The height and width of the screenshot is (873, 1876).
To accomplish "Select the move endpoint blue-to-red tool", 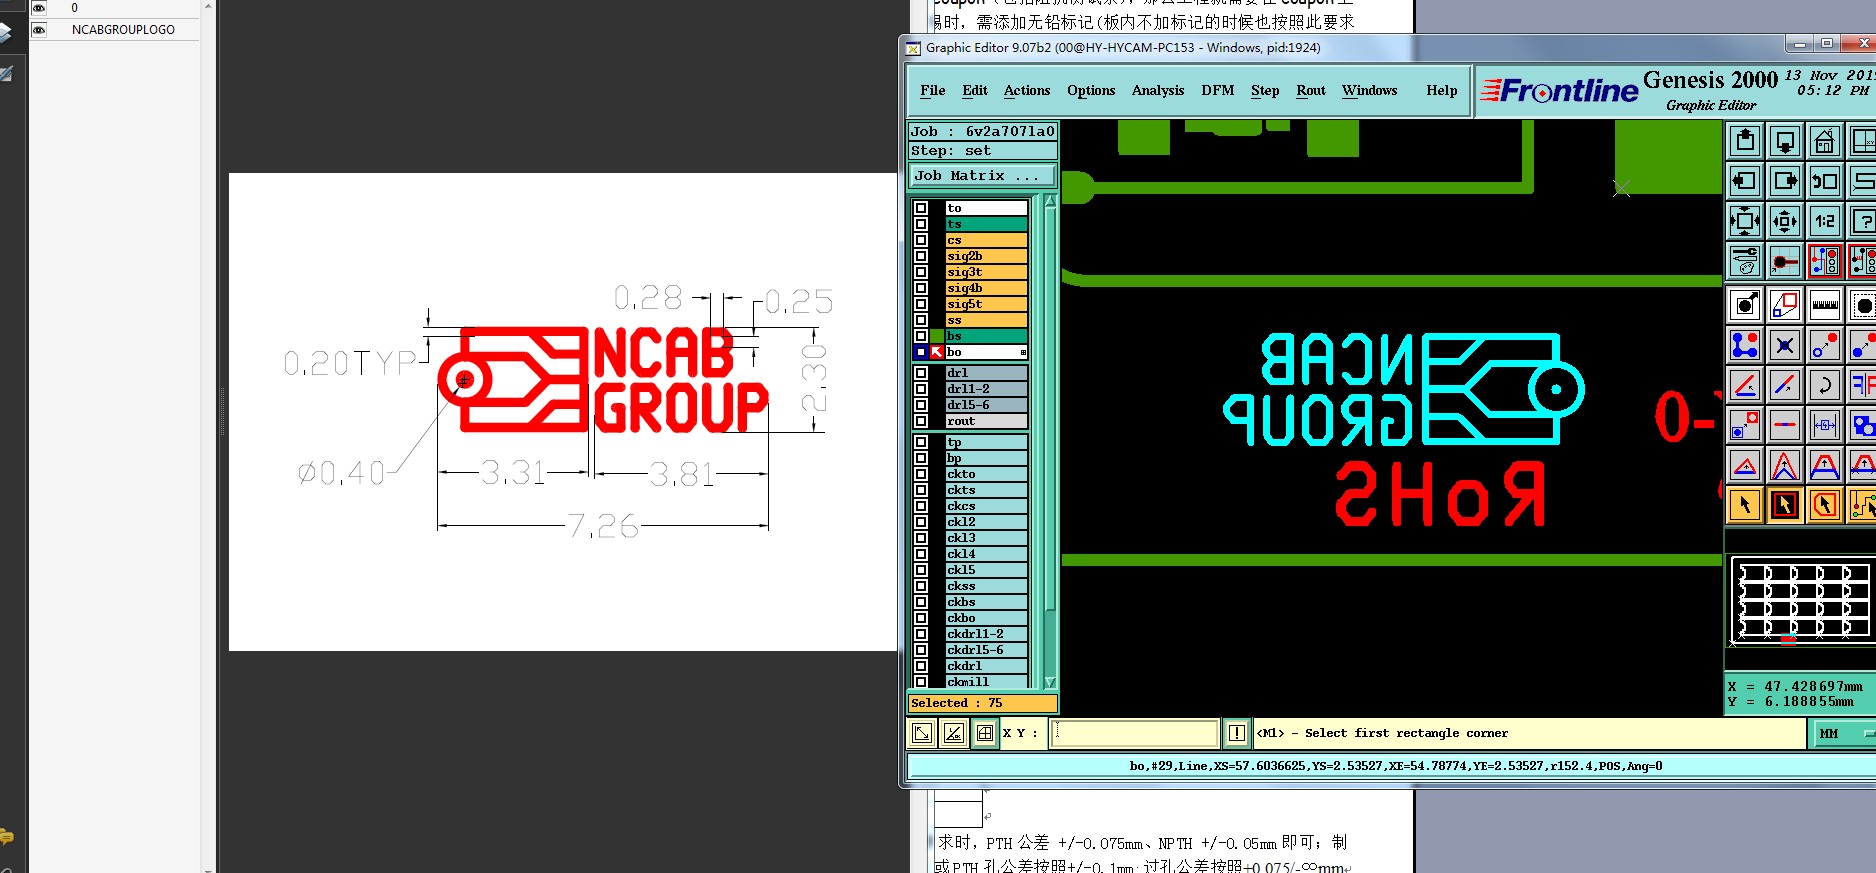I will click(x=1825, y=345).
